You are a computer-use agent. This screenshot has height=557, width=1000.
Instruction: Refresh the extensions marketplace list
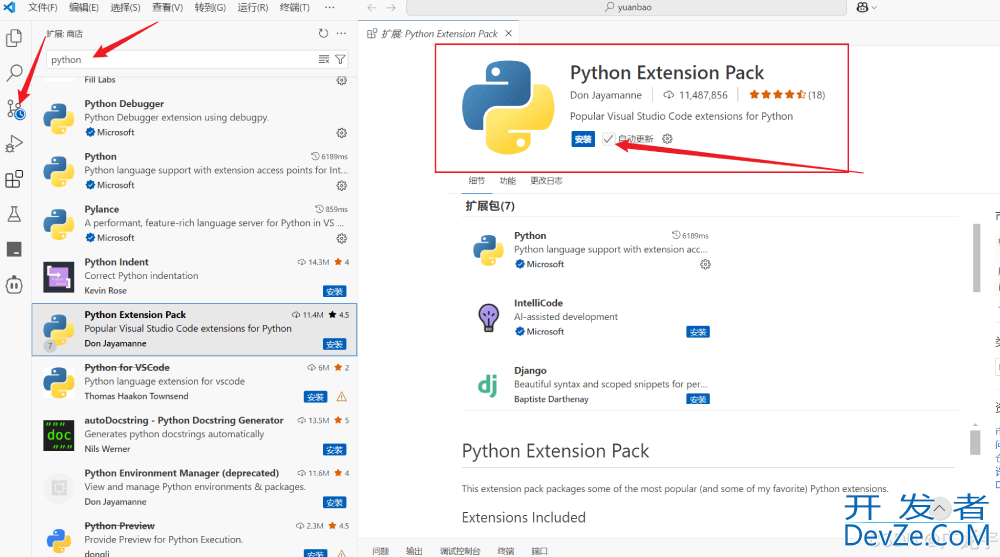(x=323, y=33)
